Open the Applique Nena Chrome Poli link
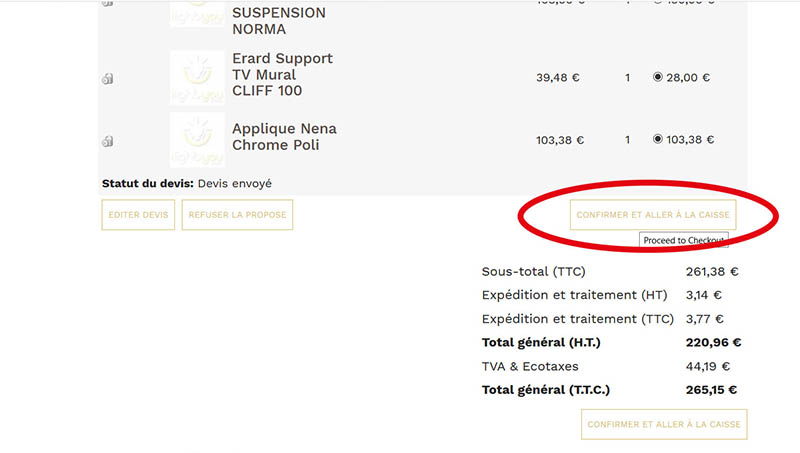The height and width of the screenshot is (453, 800). pos(284,137)
